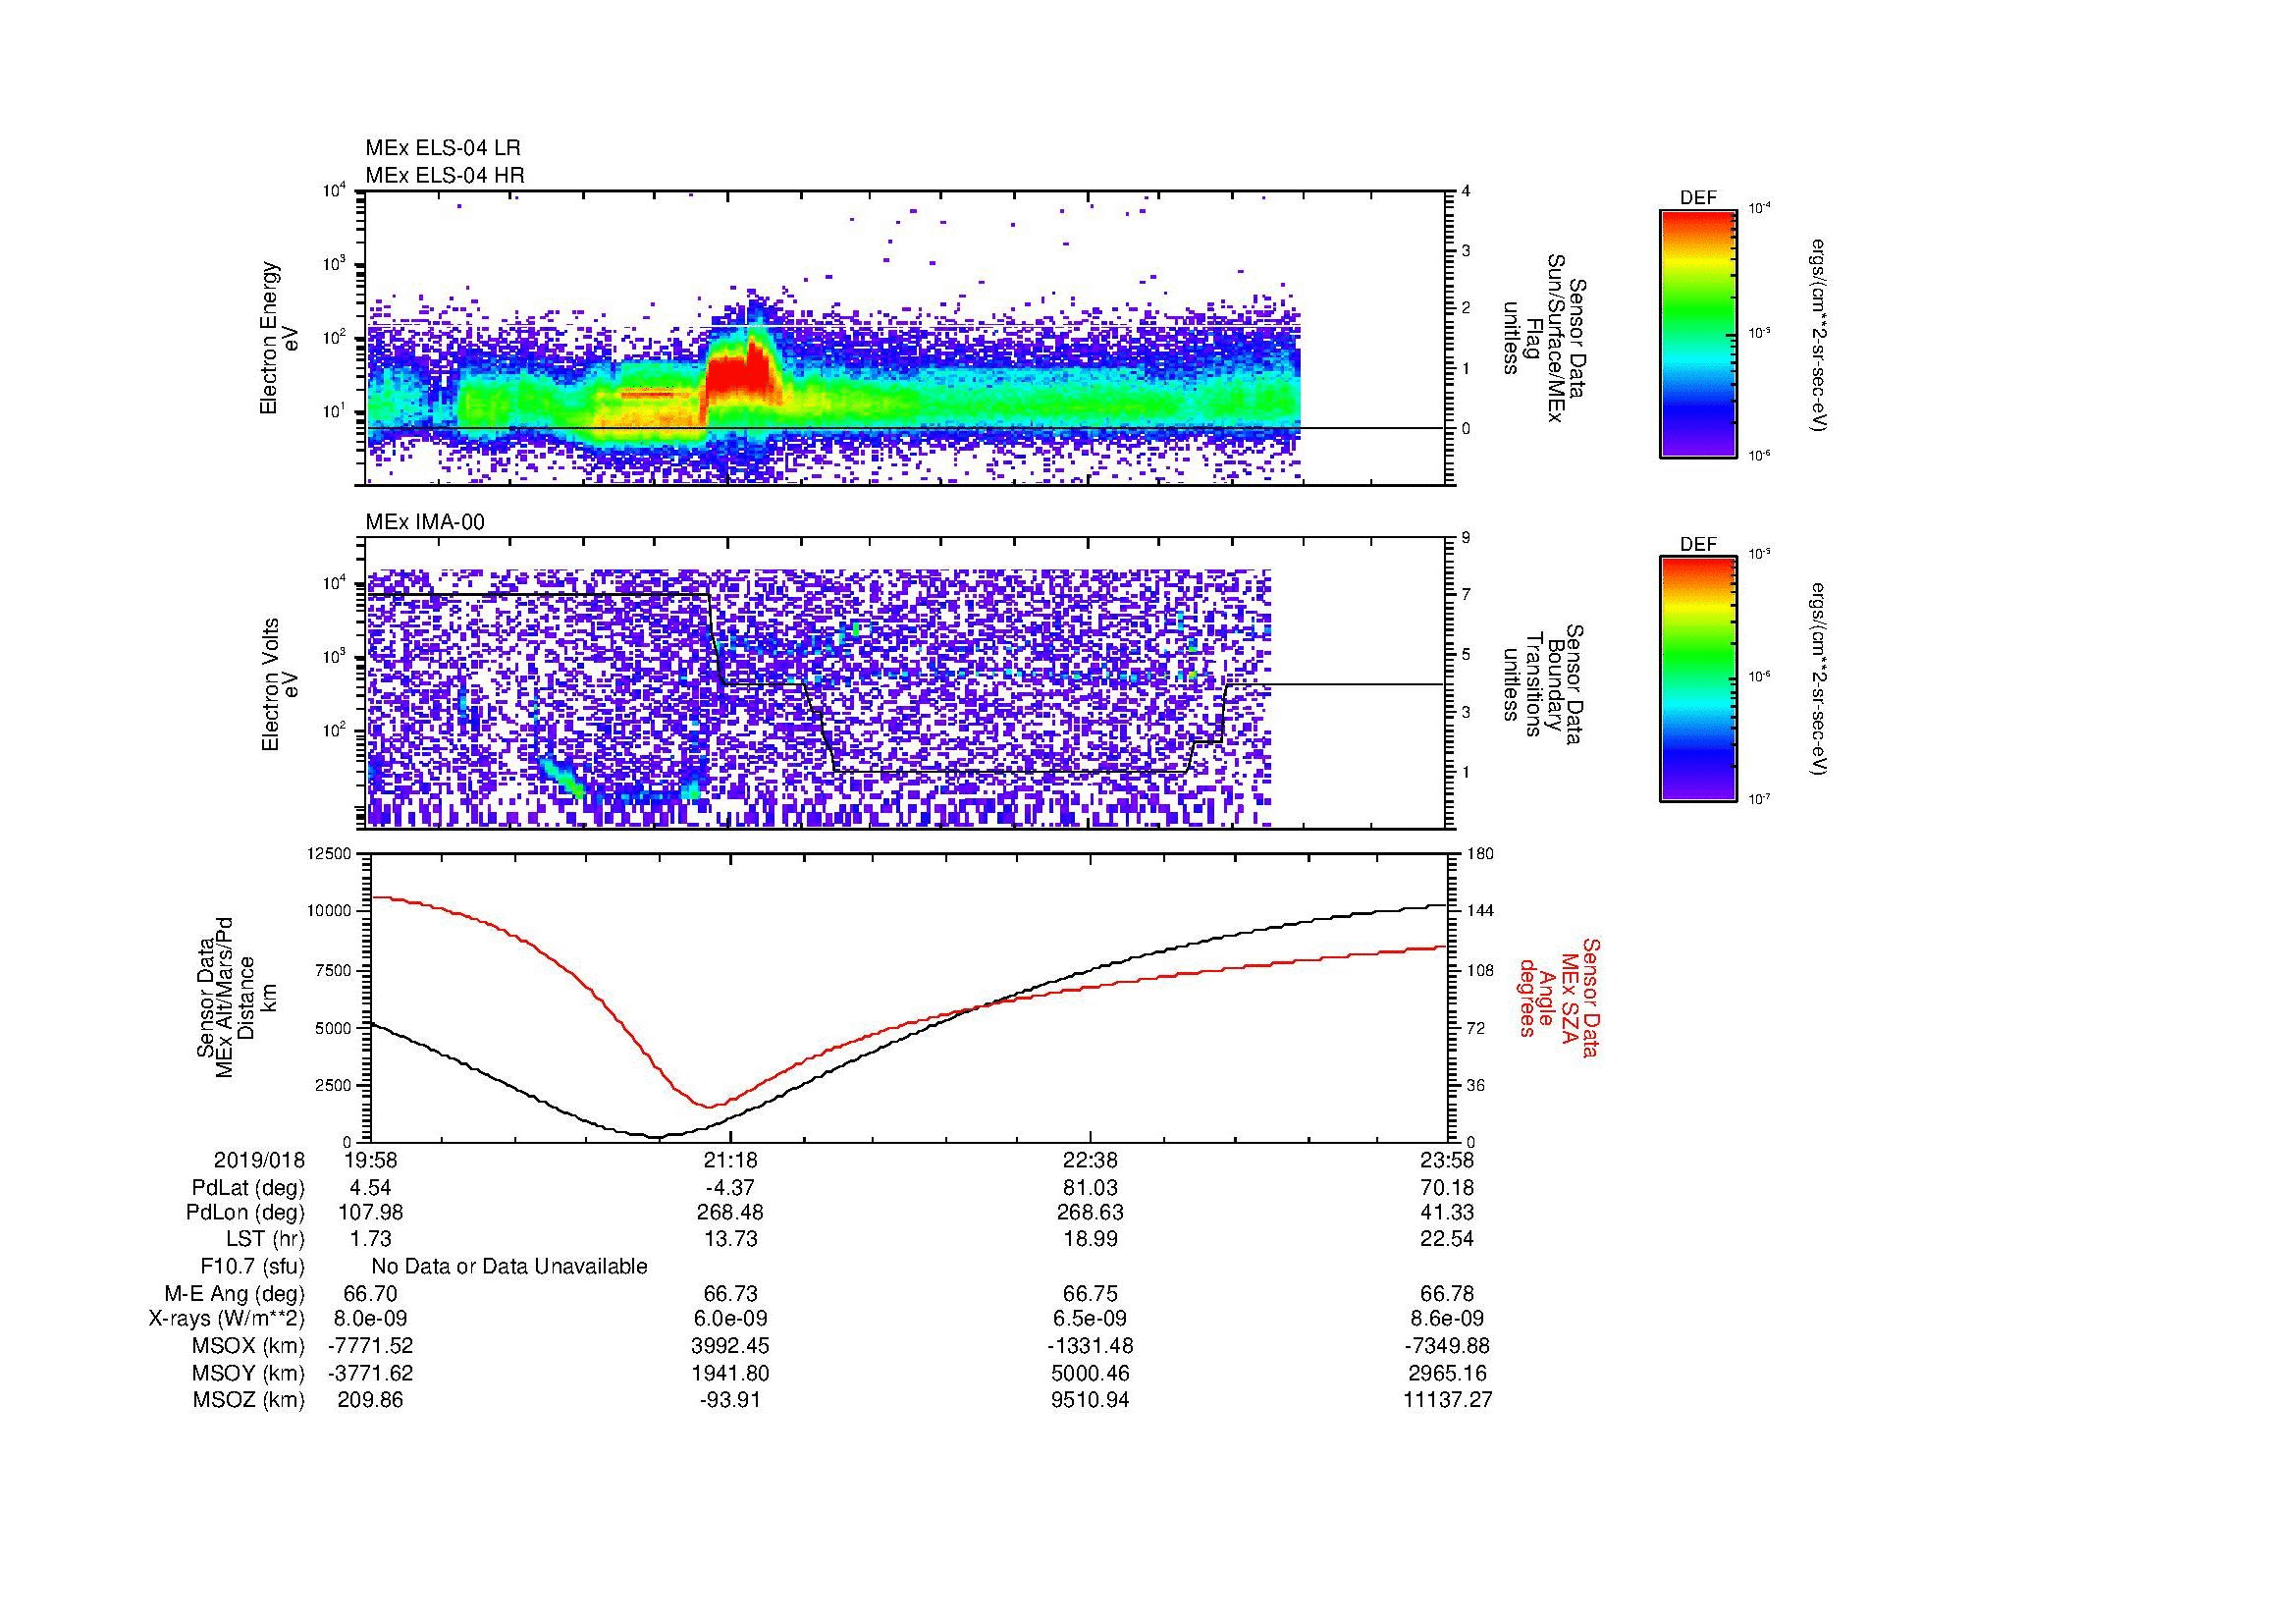Viewport: 2296px width, 1623px height.
Task: Click the MSOX (km) row label
Action: tap(248, 1346)
